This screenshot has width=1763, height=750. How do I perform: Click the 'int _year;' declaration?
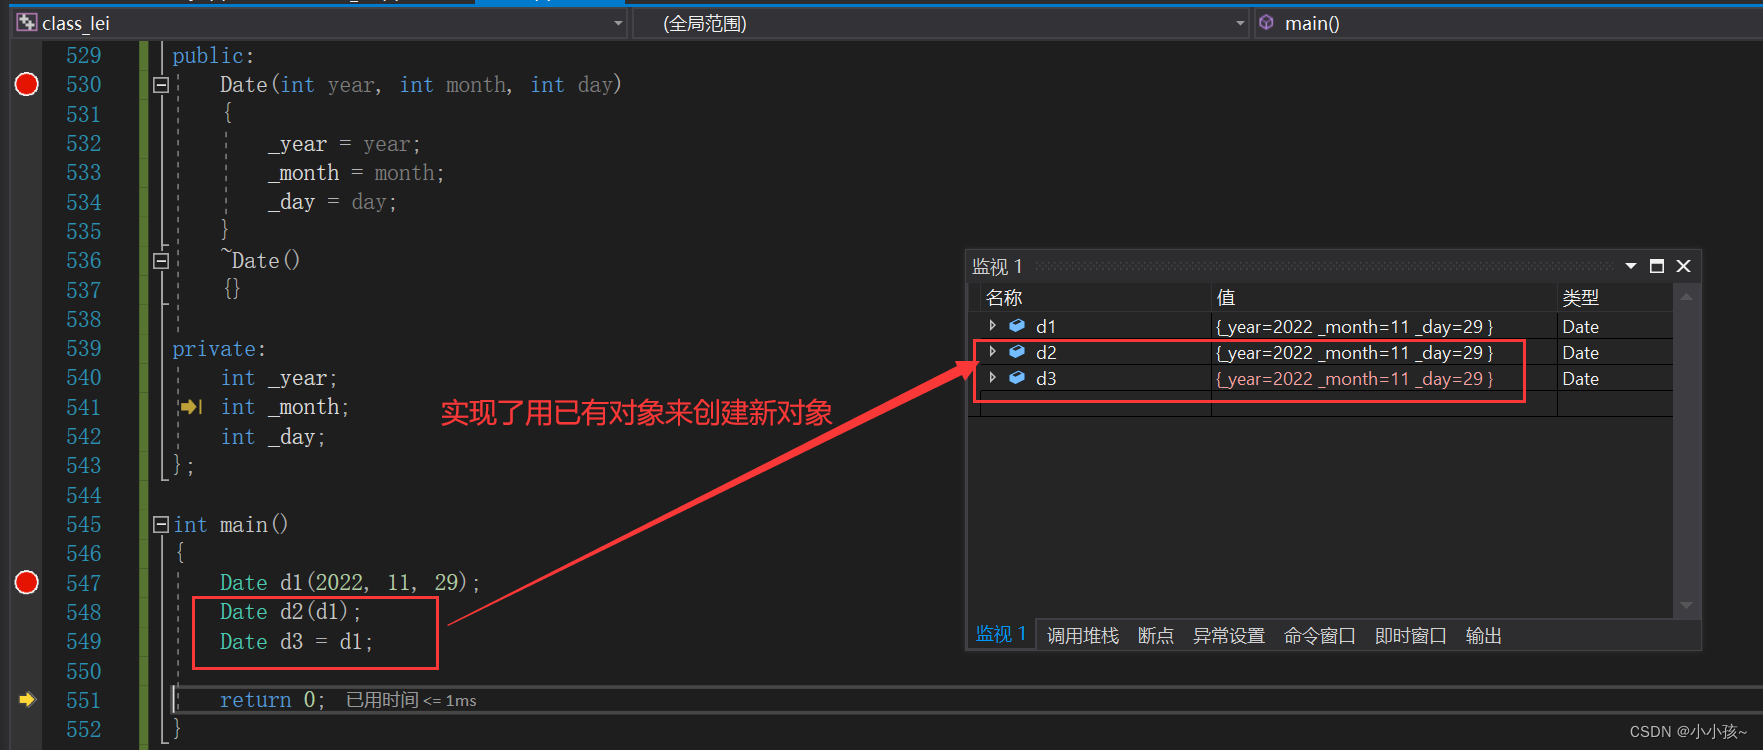[x=279, y=378]
